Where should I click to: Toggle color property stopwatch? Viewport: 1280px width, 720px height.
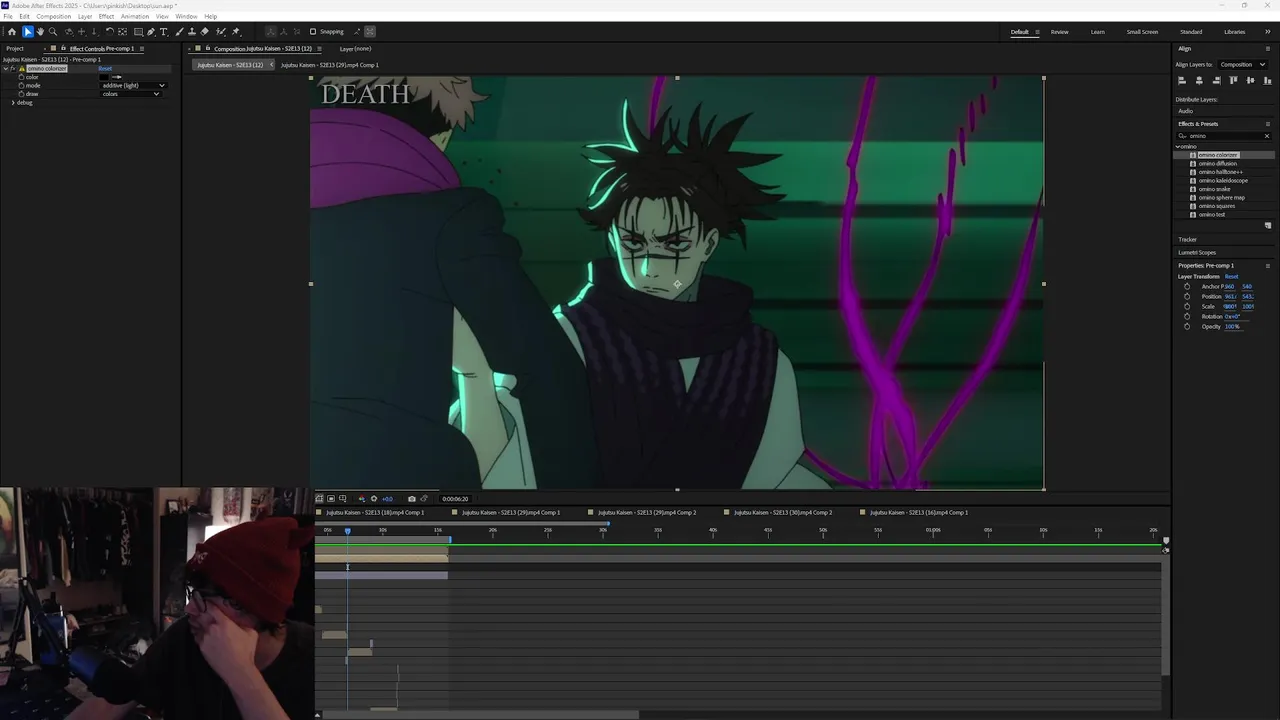(x=21, y=77)
